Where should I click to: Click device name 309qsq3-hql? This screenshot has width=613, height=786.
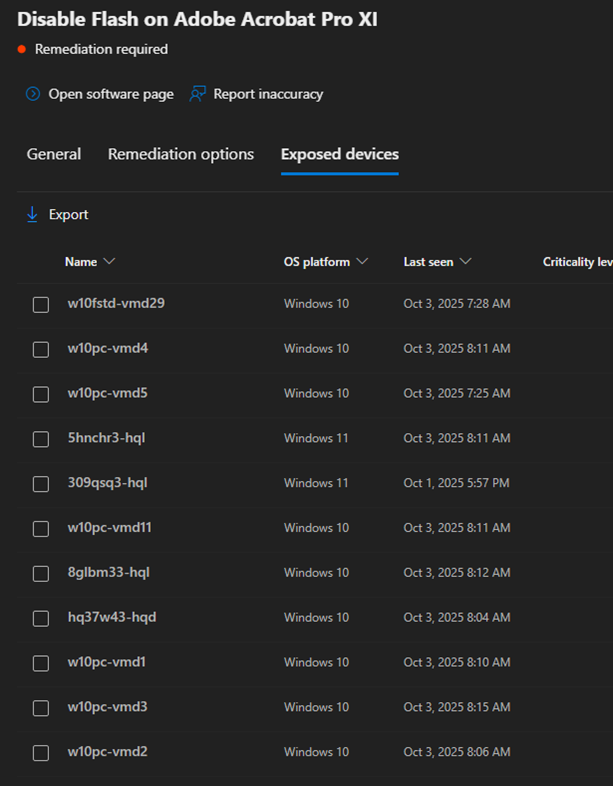coord(107,482)
